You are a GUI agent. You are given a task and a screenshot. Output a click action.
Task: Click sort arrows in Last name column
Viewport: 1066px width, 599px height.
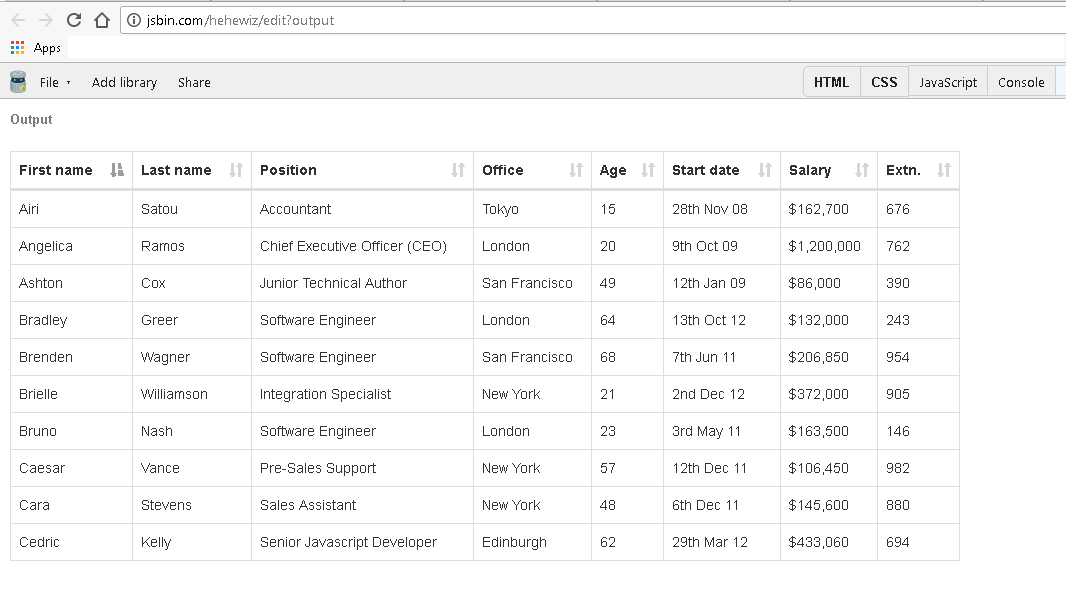236,170
